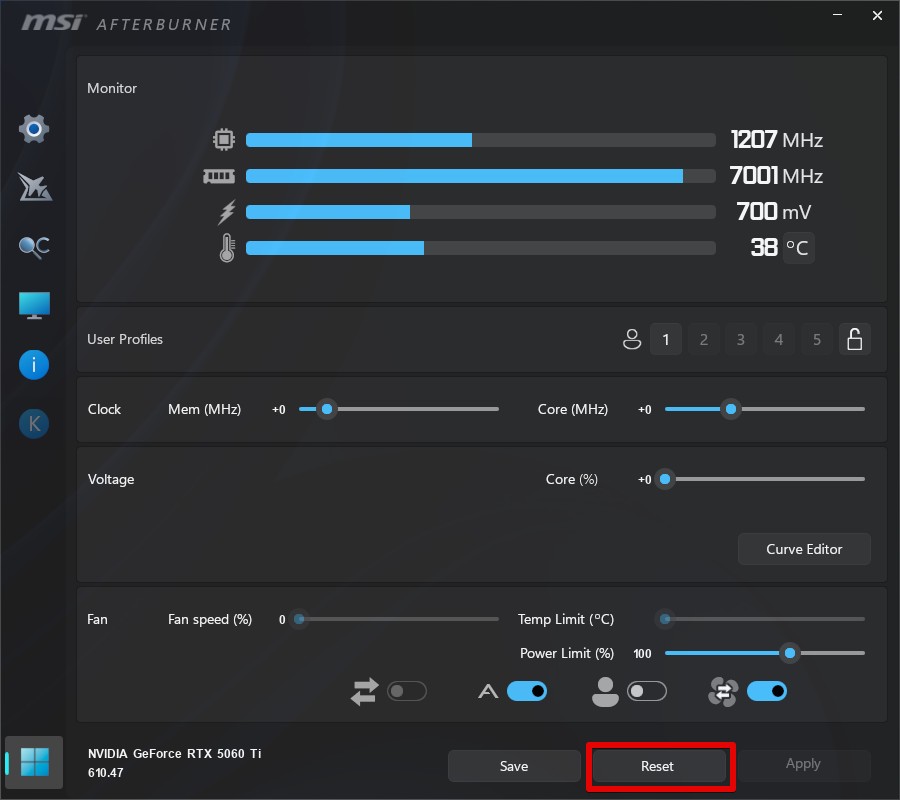Select user profile 4
This screenshot has height=800, width=900.
[779, 339]
